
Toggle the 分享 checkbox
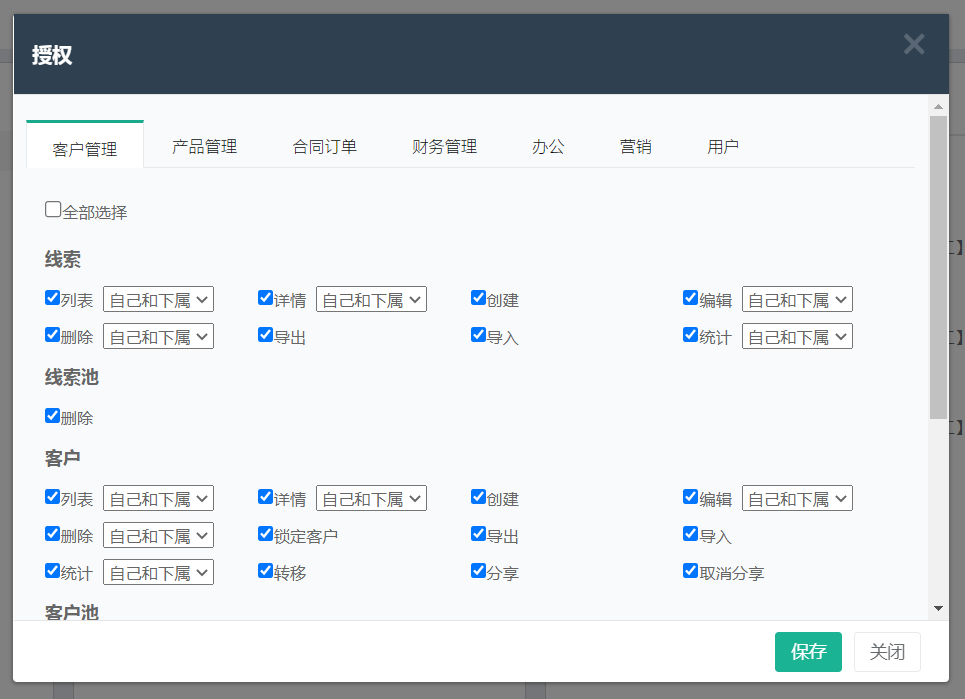tap(478, 570)
